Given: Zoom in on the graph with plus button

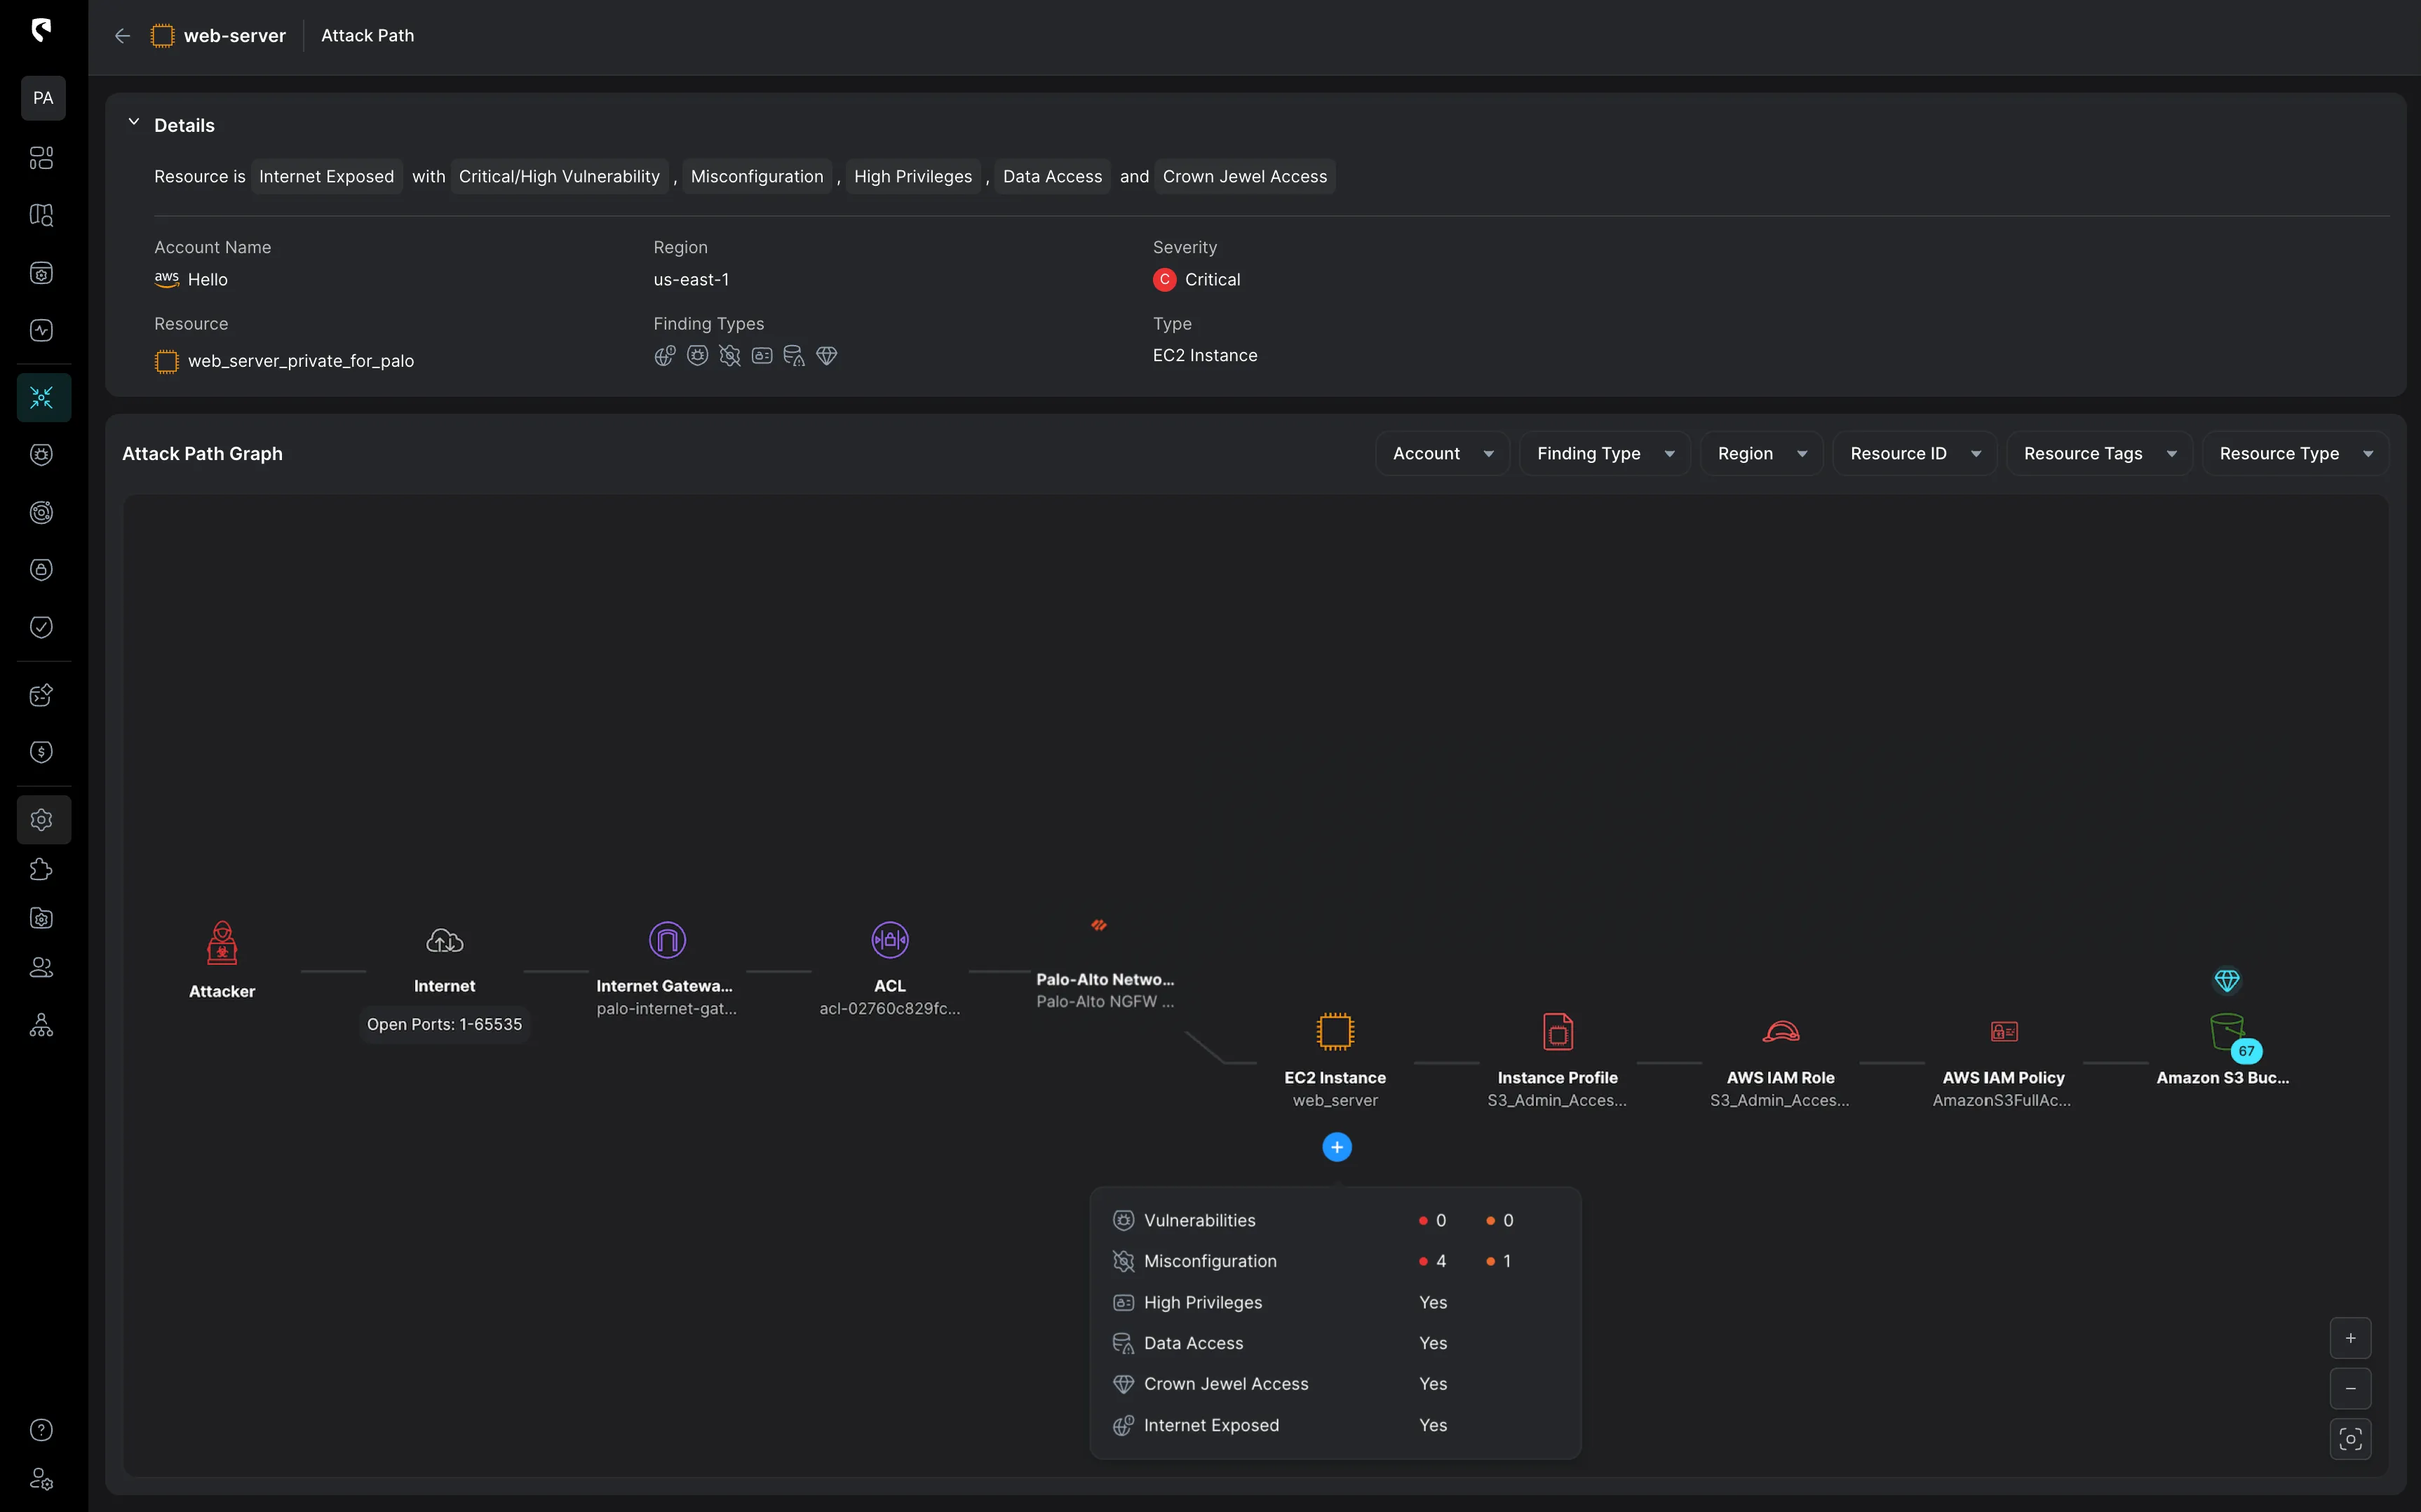Looking at the screenshot, I should [x=2351, y=1338].
